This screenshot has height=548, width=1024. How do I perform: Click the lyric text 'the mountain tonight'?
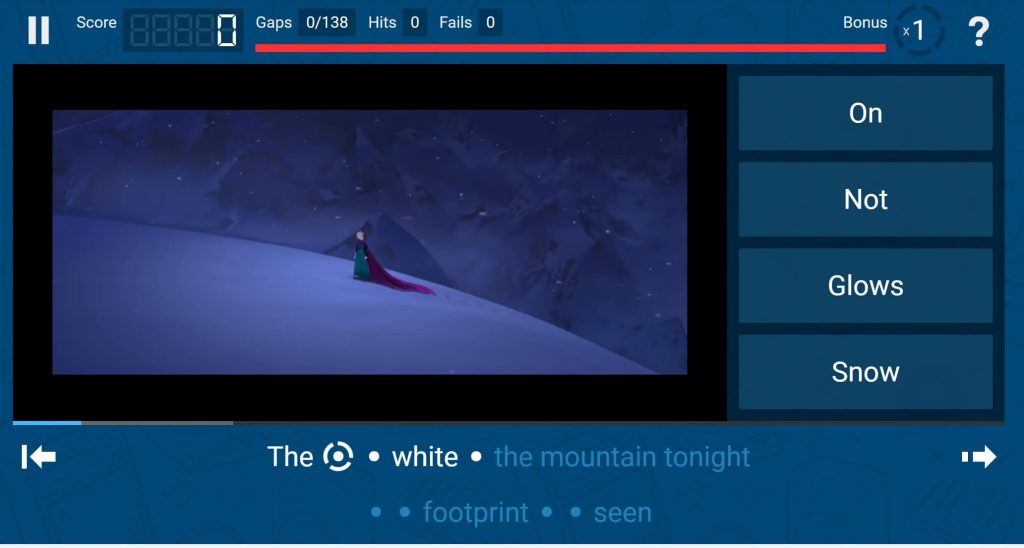(x=622, y=457)
